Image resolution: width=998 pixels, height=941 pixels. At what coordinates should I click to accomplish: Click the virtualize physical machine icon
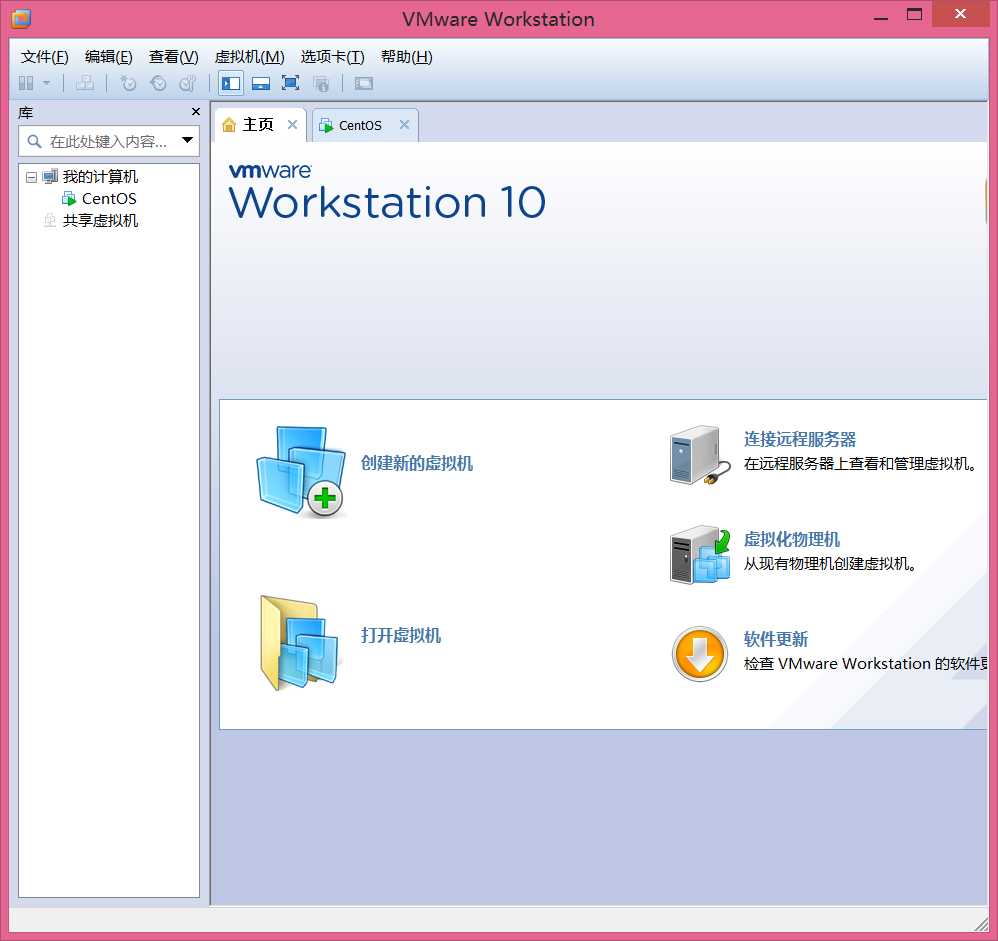click(699, 555)
